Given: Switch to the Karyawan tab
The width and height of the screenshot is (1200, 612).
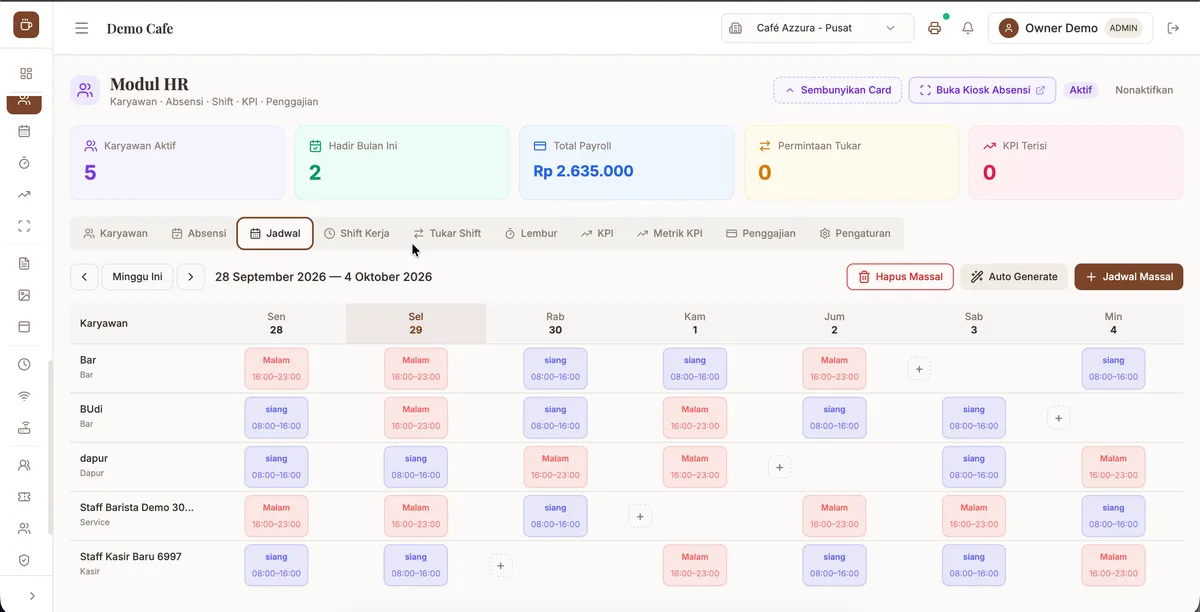Looking at the screenshot, I should pyautogui.click(x=116, y=233).
